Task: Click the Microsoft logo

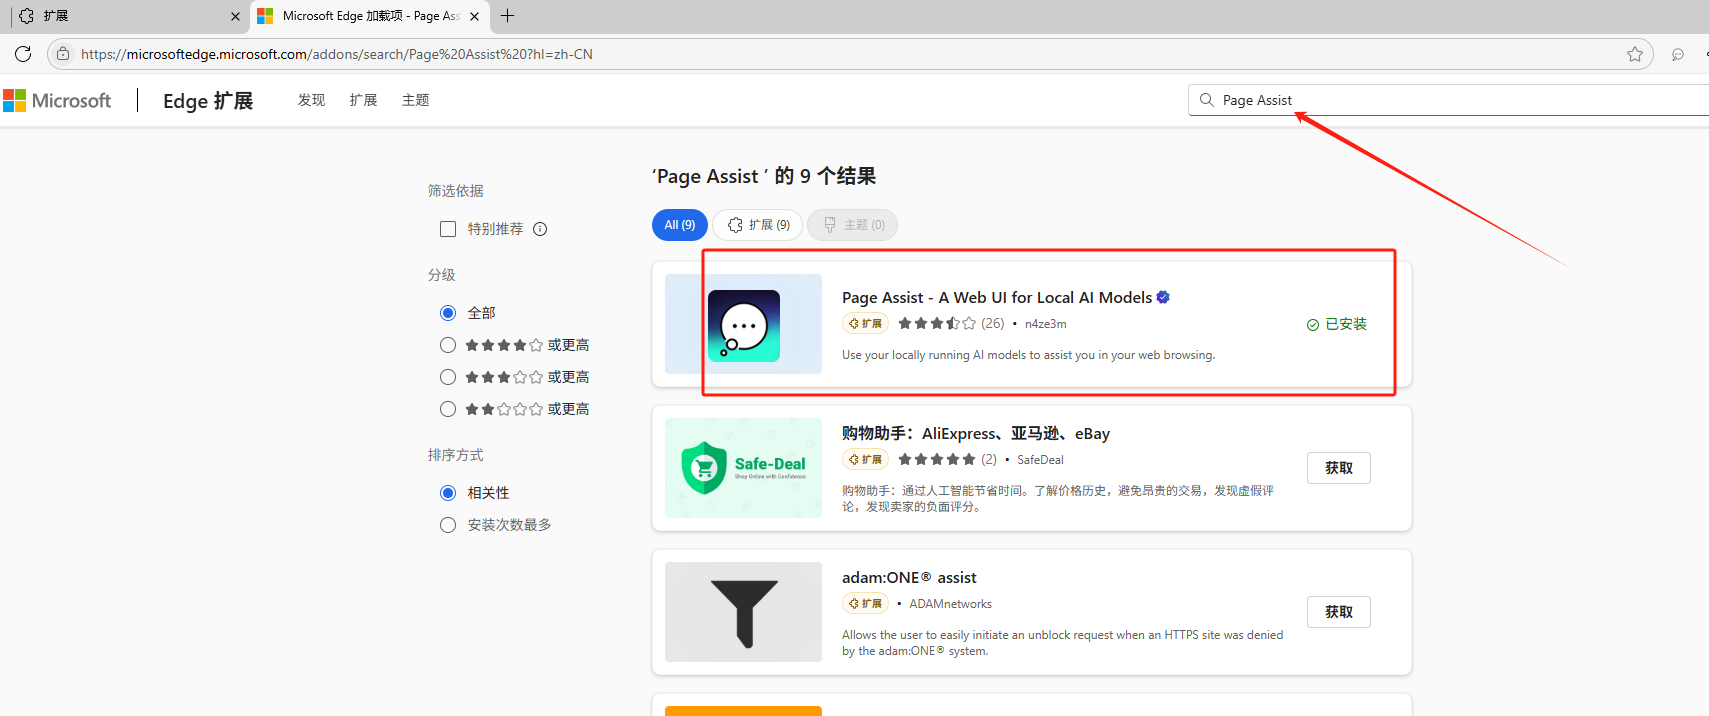Action: tap(57, 100)
